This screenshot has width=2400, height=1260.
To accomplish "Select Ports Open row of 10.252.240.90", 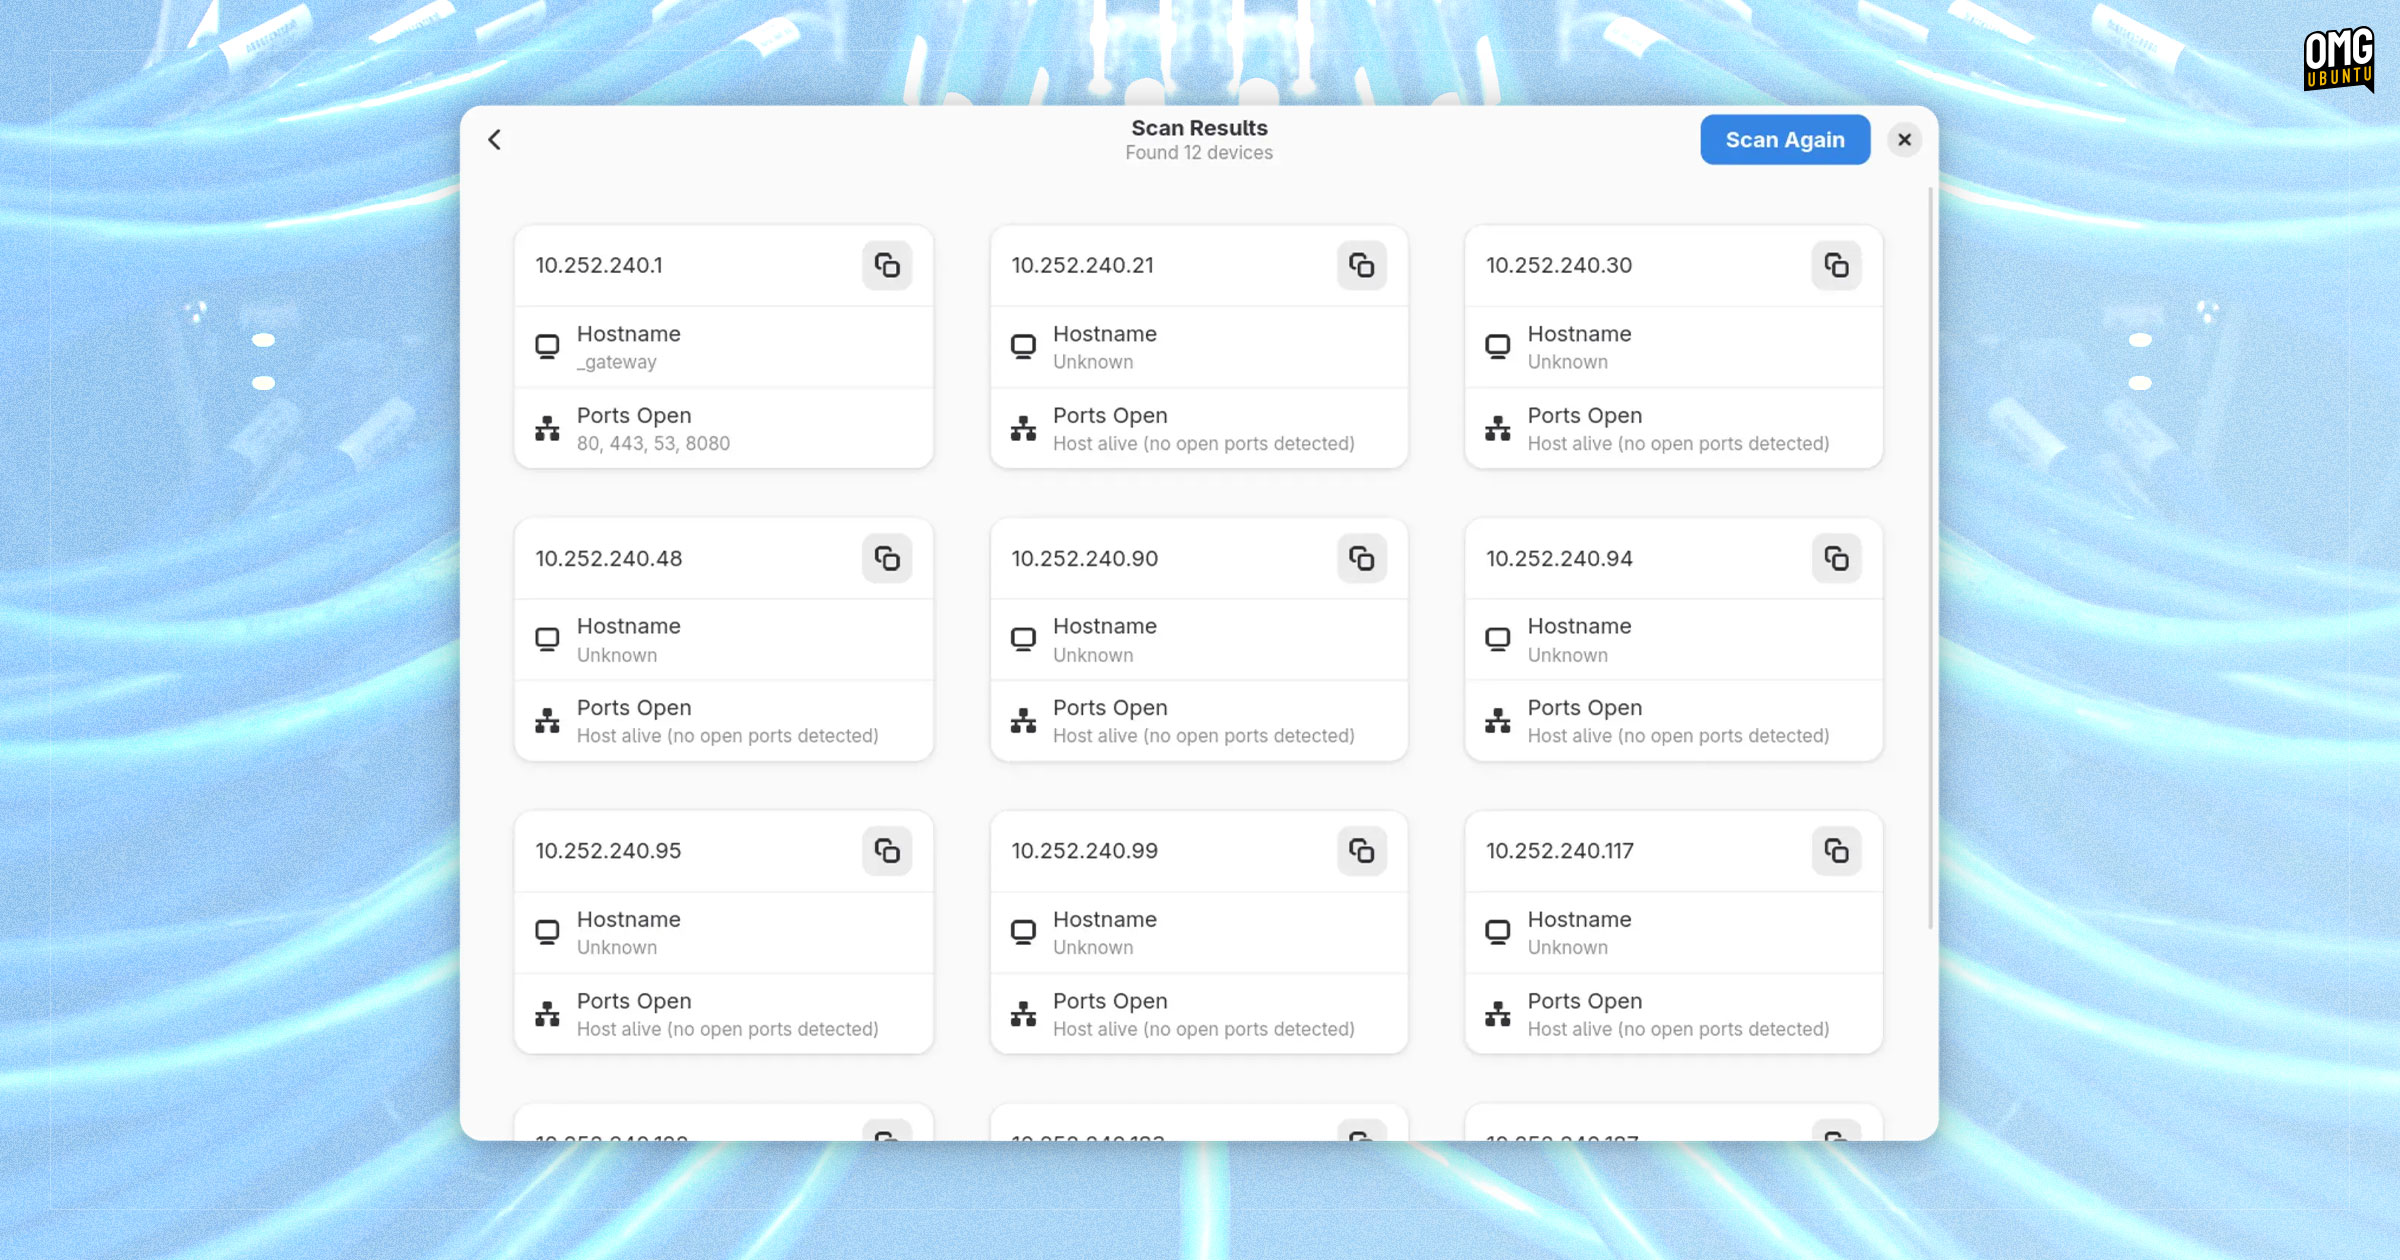I will point(1198,721).
